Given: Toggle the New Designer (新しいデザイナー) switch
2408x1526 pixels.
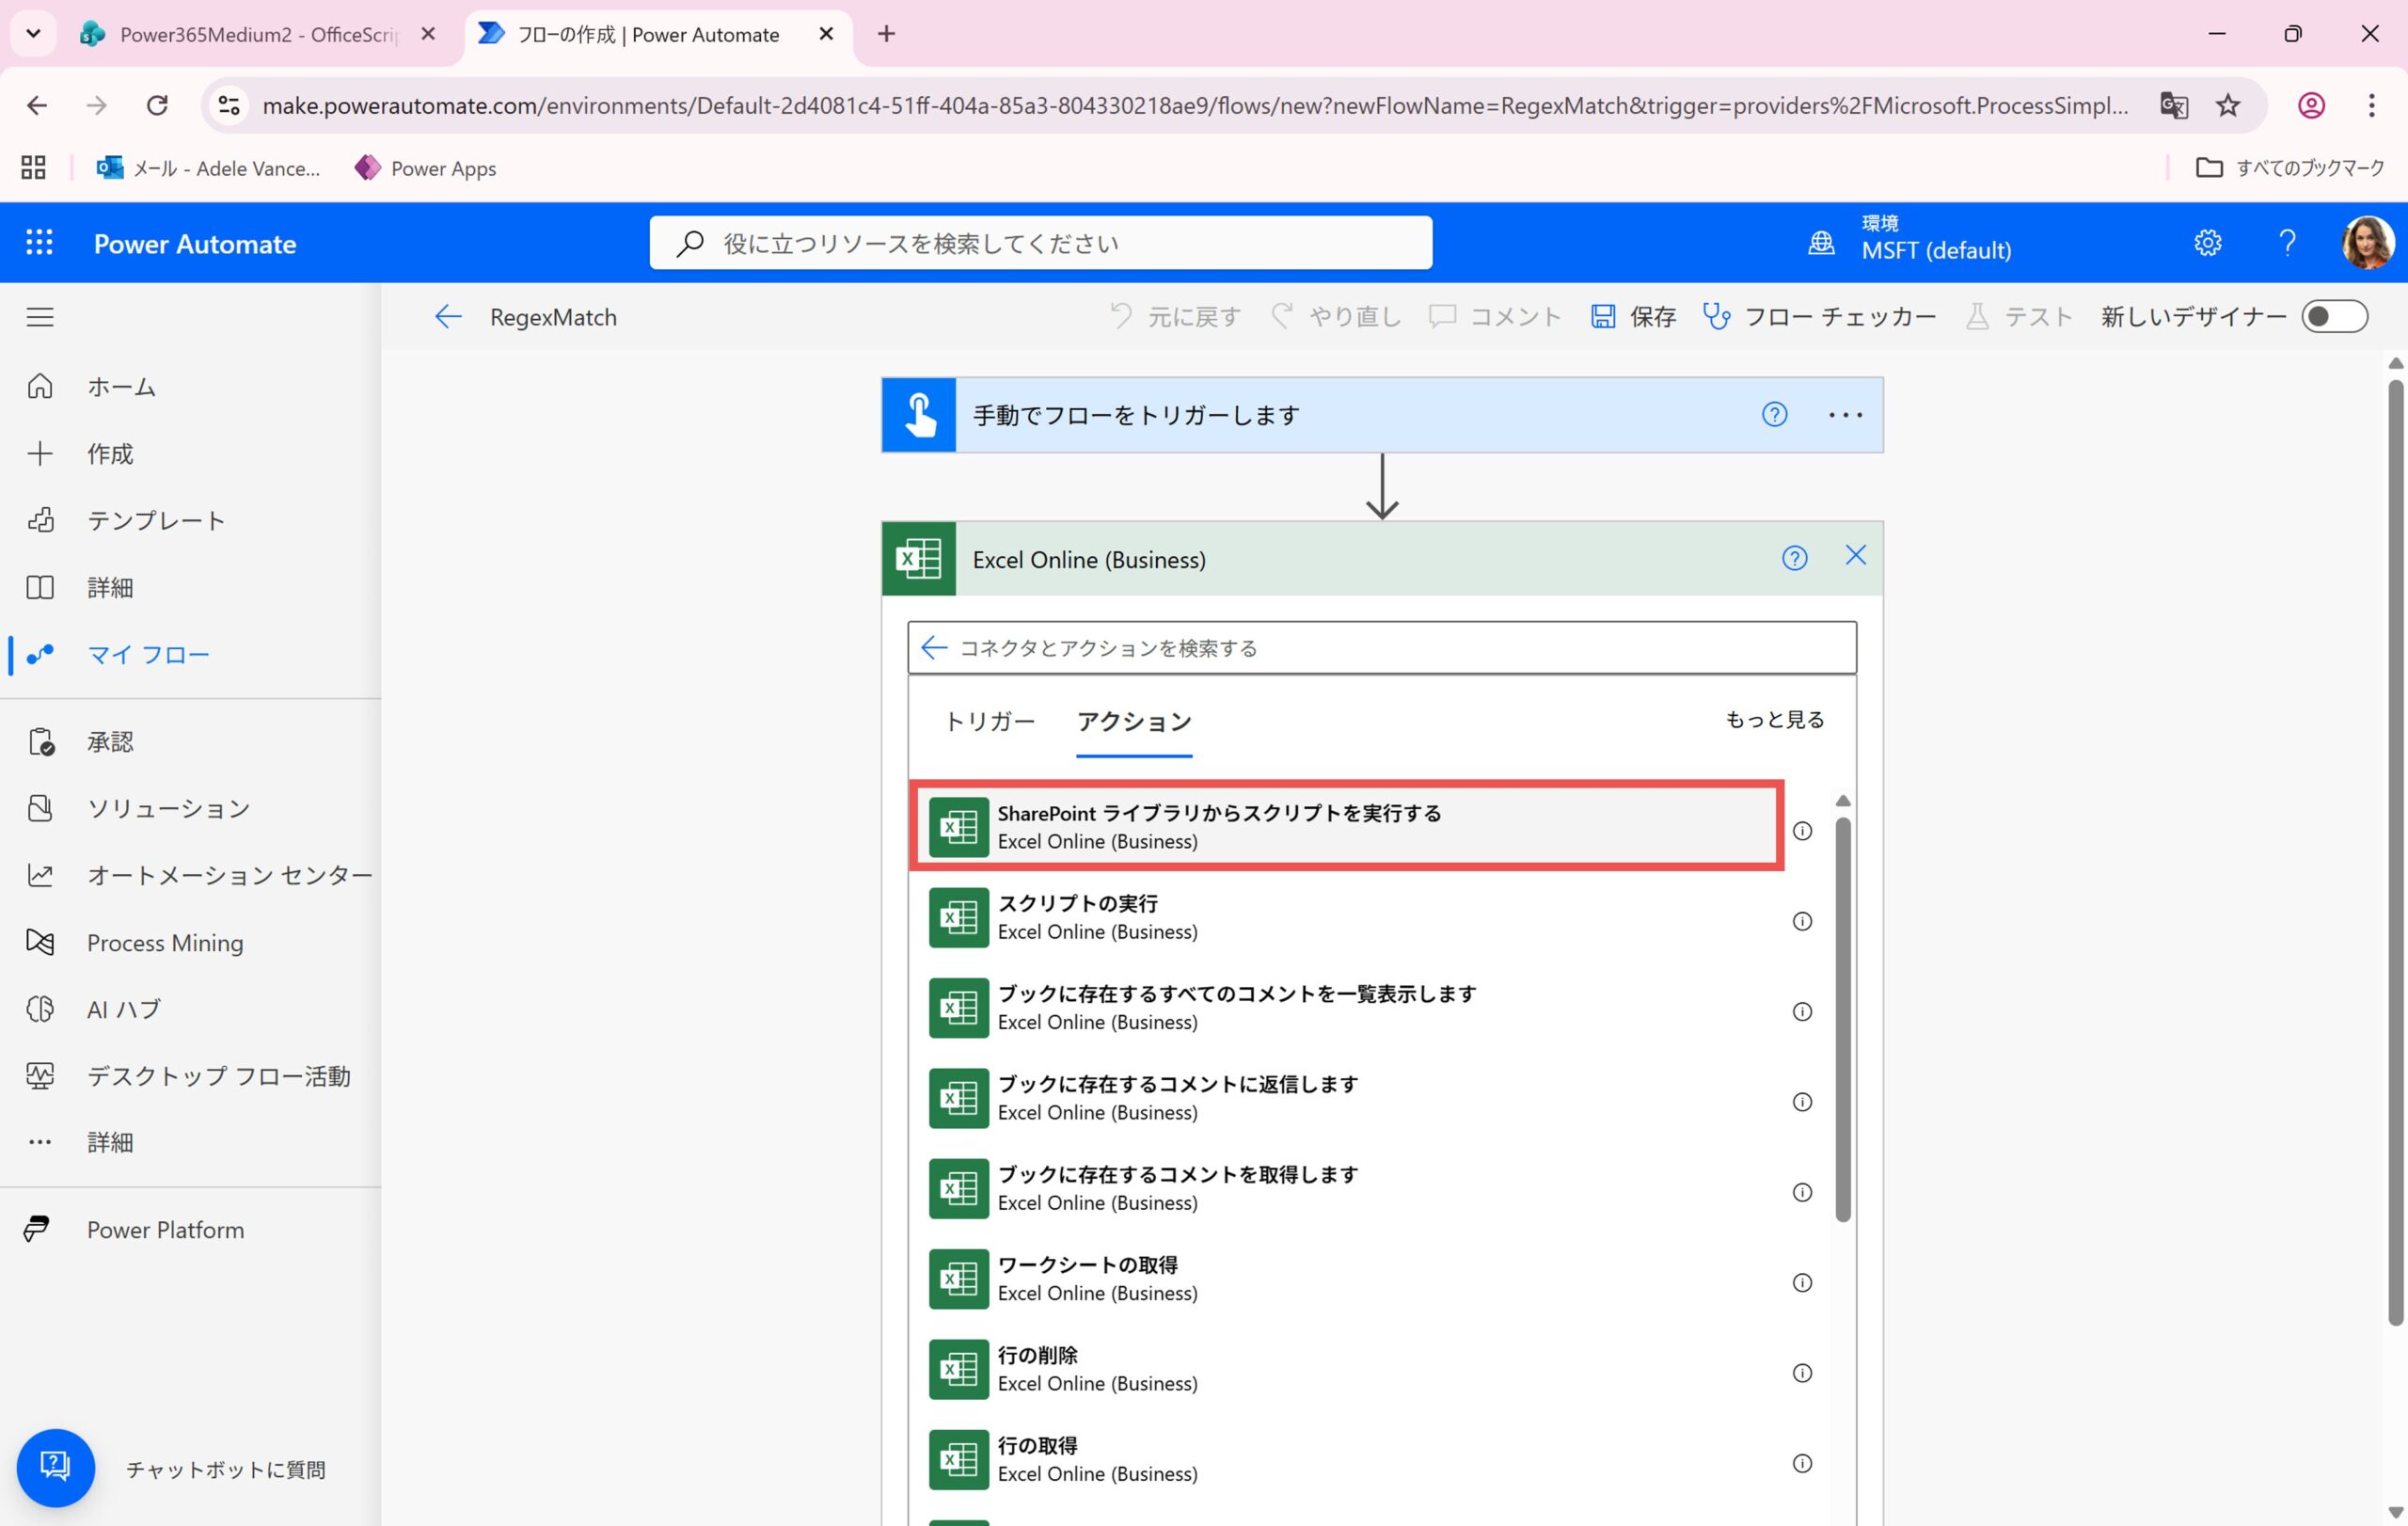Looking at the screenshot, I should 2333,317.
